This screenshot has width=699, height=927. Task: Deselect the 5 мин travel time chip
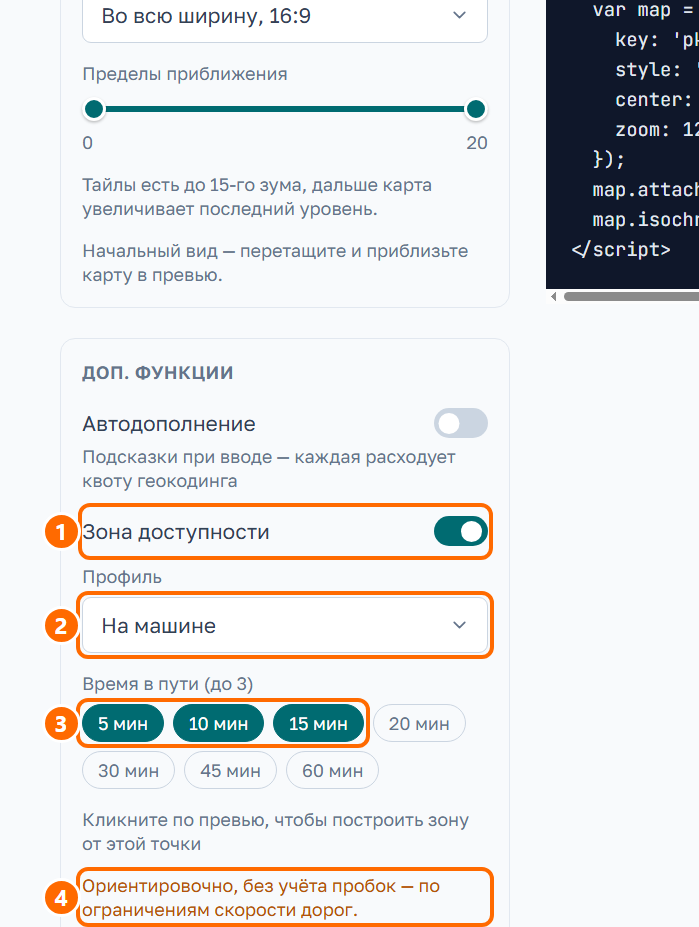tap(123, 724)
